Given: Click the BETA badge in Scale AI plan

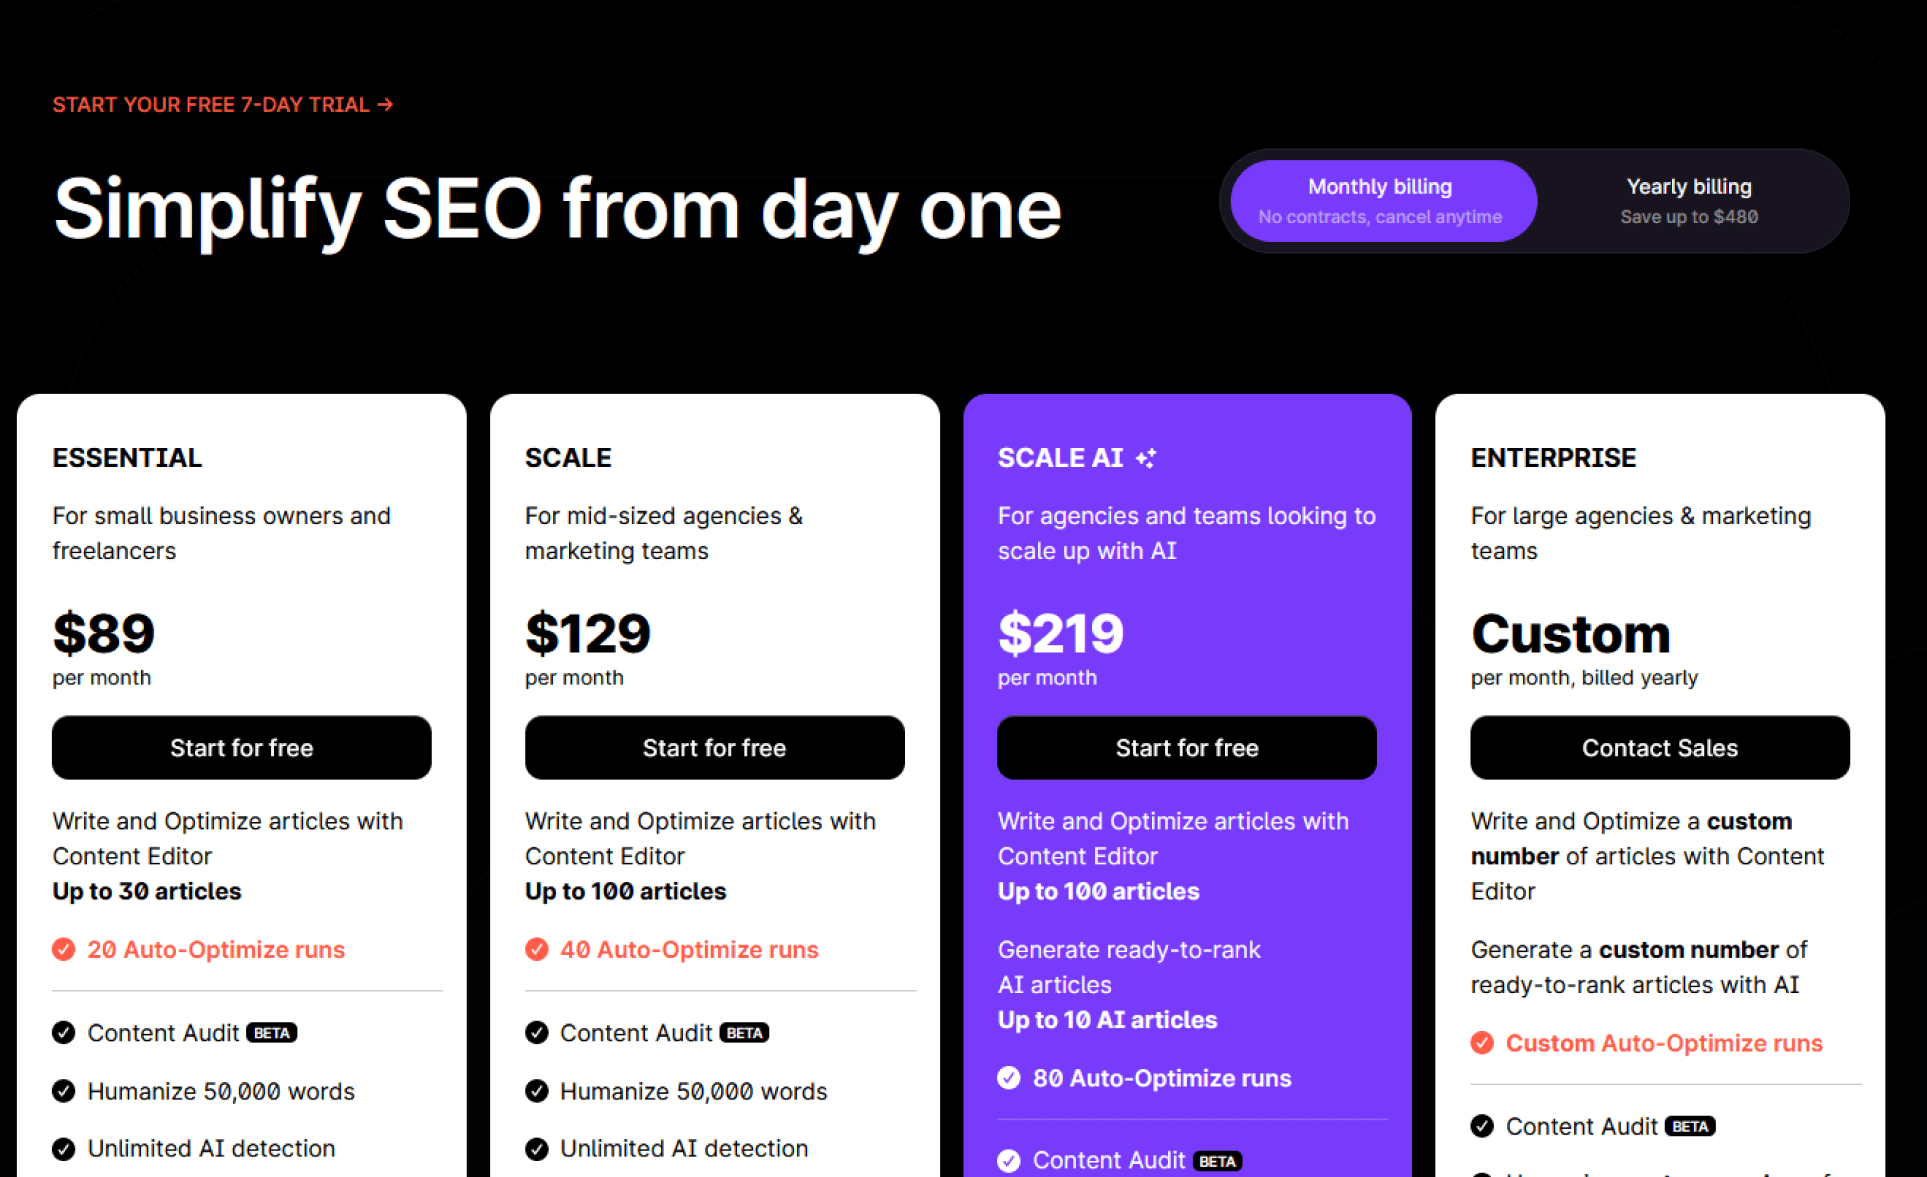Looking at the screenshot, I should (x=1217, y=1161).
